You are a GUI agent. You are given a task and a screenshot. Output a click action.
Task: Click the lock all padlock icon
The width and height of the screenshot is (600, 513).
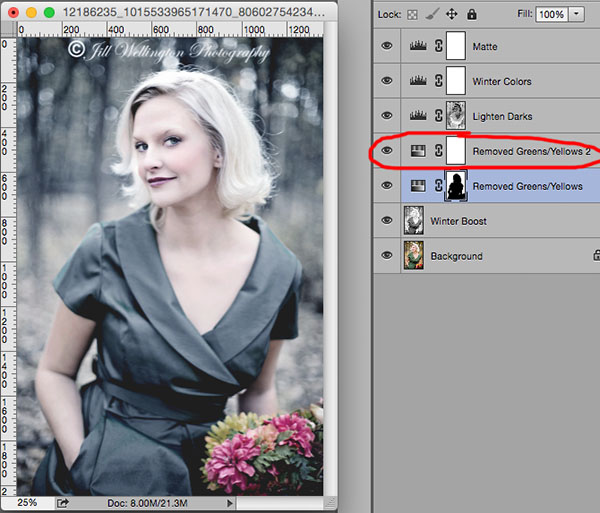pos(472,15)
